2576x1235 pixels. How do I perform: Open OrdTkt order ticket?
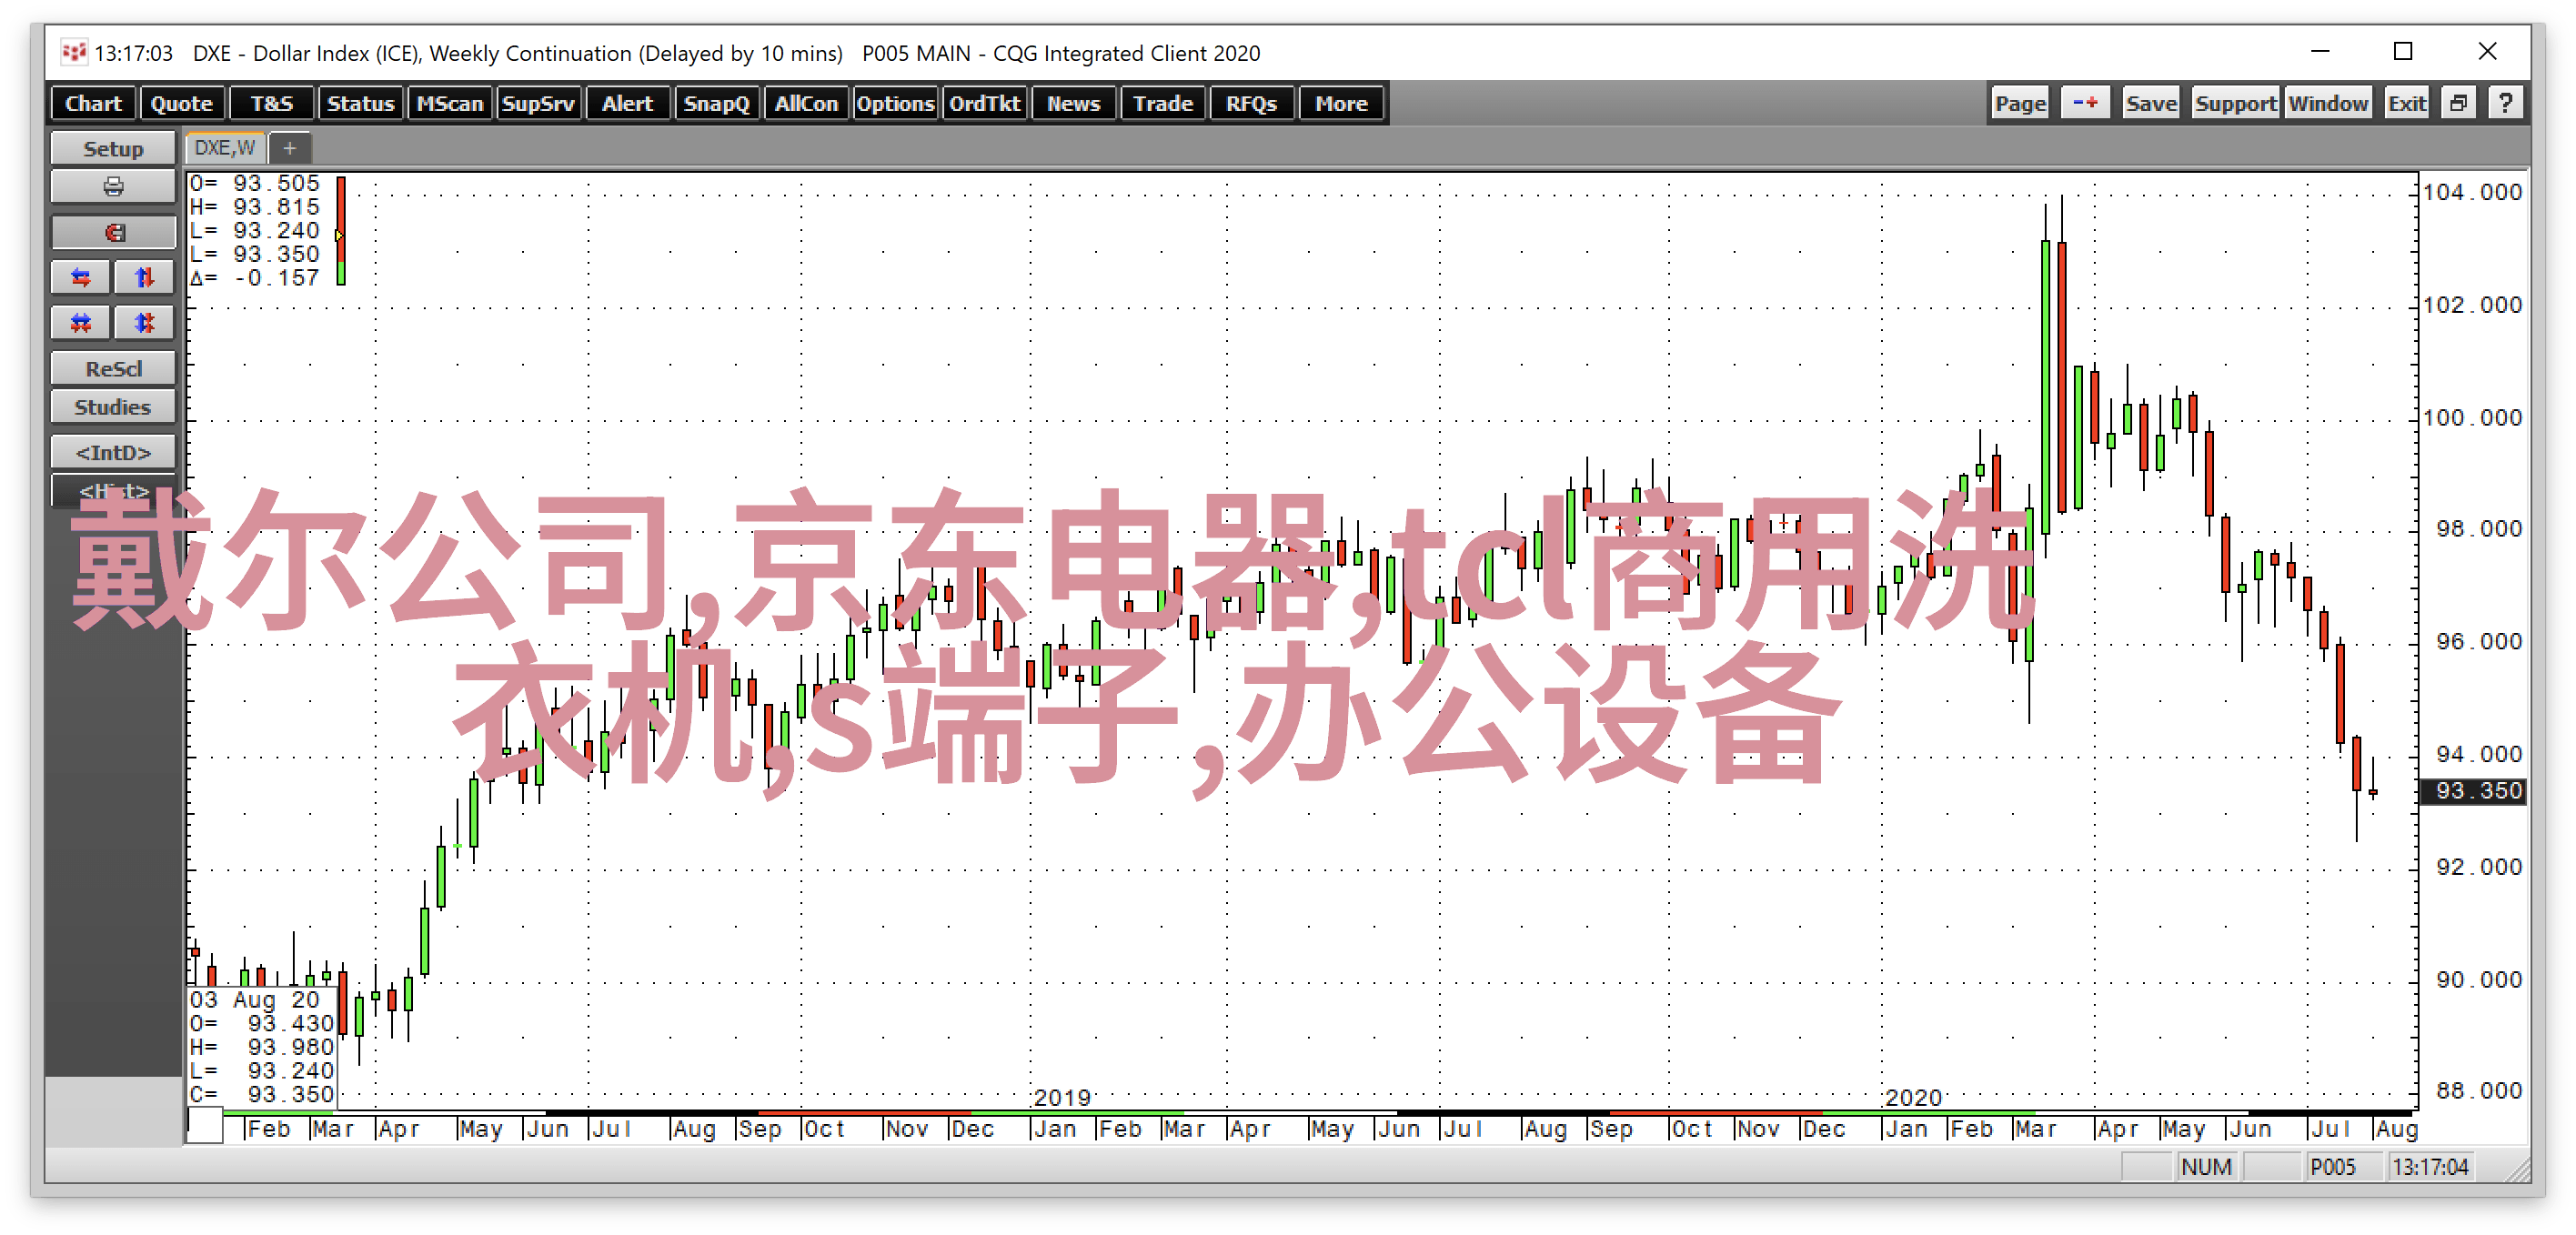(x=984, y=103)
